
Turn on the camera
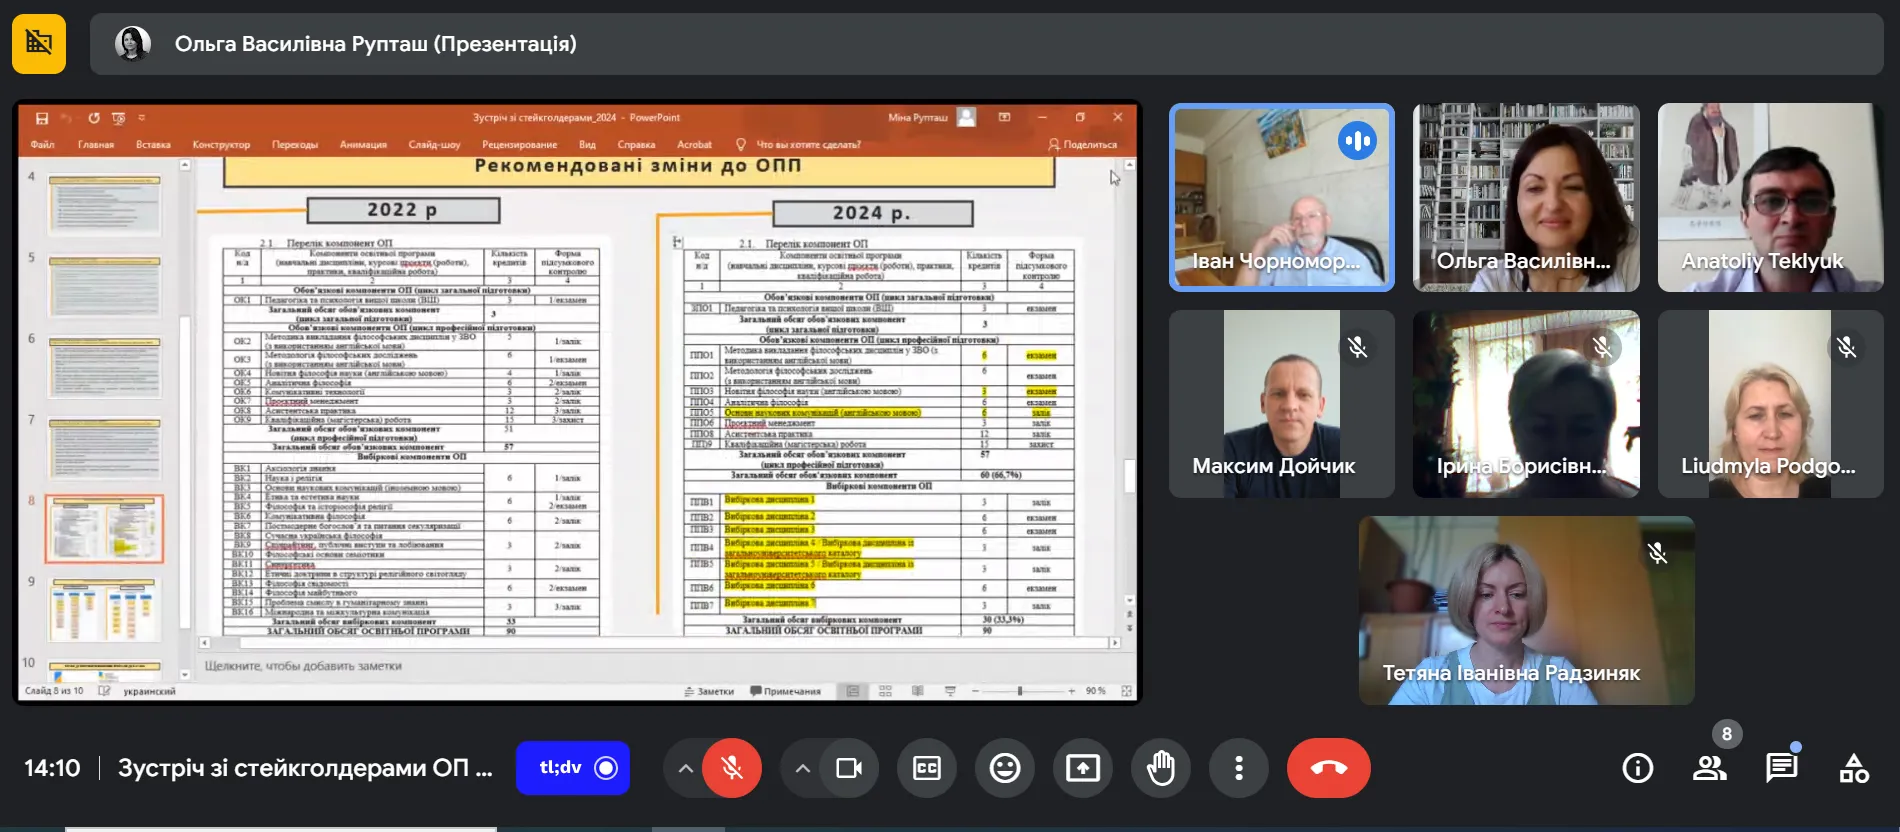(x=849, y=768)
